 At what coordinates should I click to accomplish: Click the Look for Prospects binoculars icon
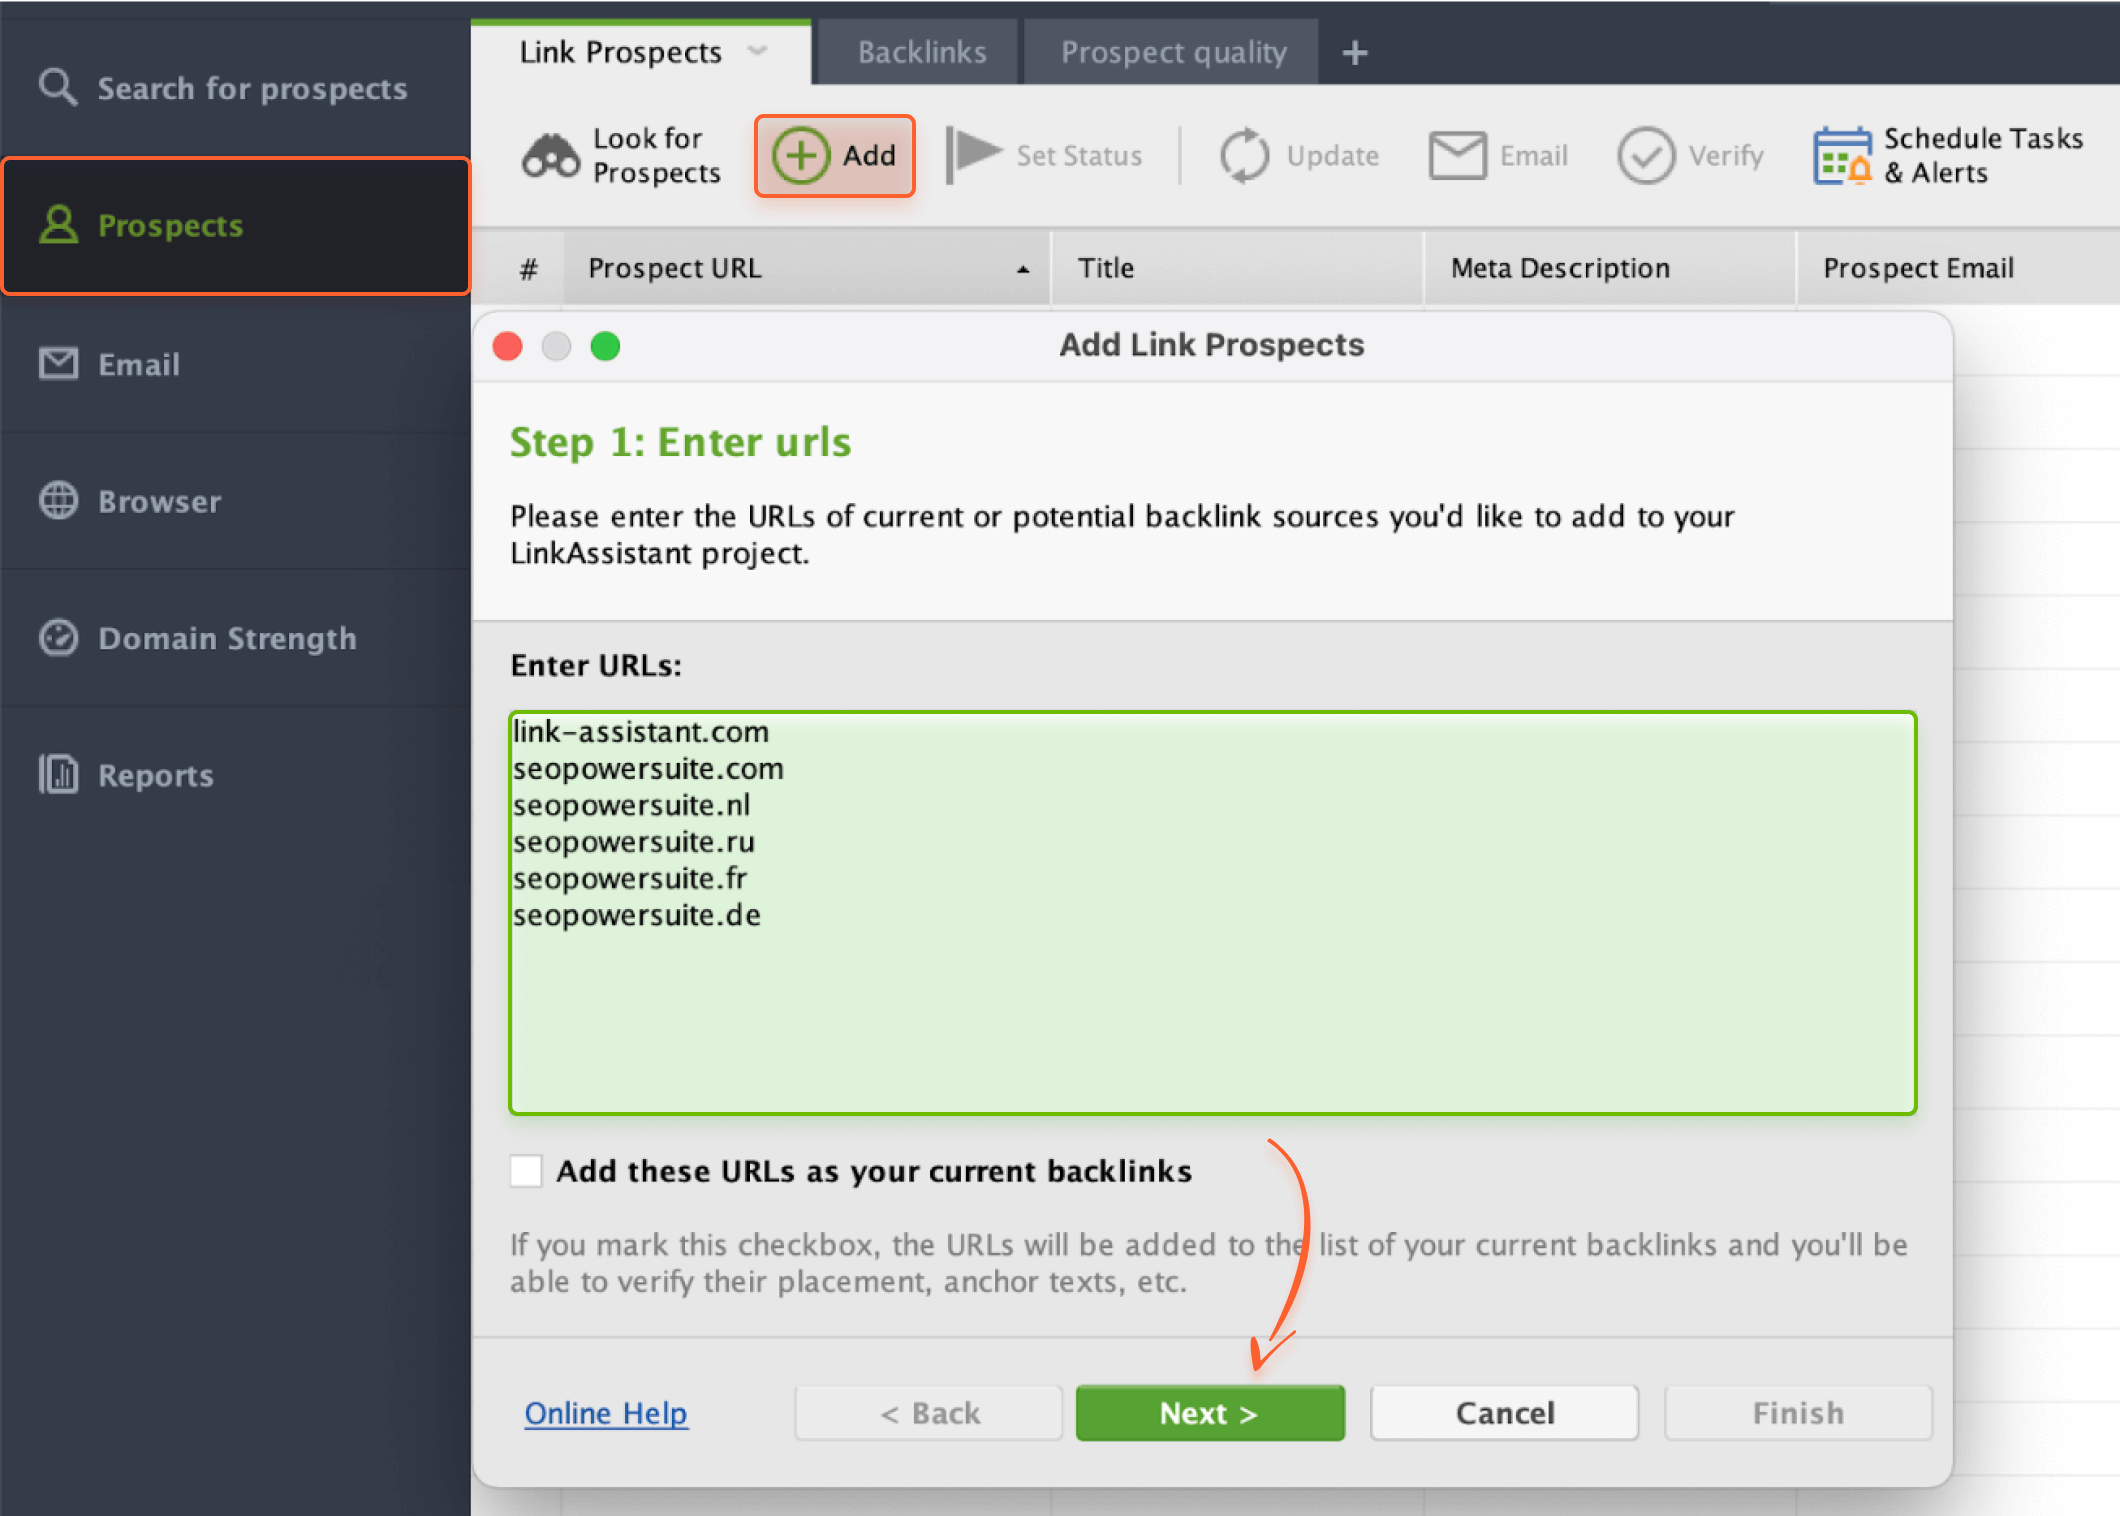(x=550, y=156)
